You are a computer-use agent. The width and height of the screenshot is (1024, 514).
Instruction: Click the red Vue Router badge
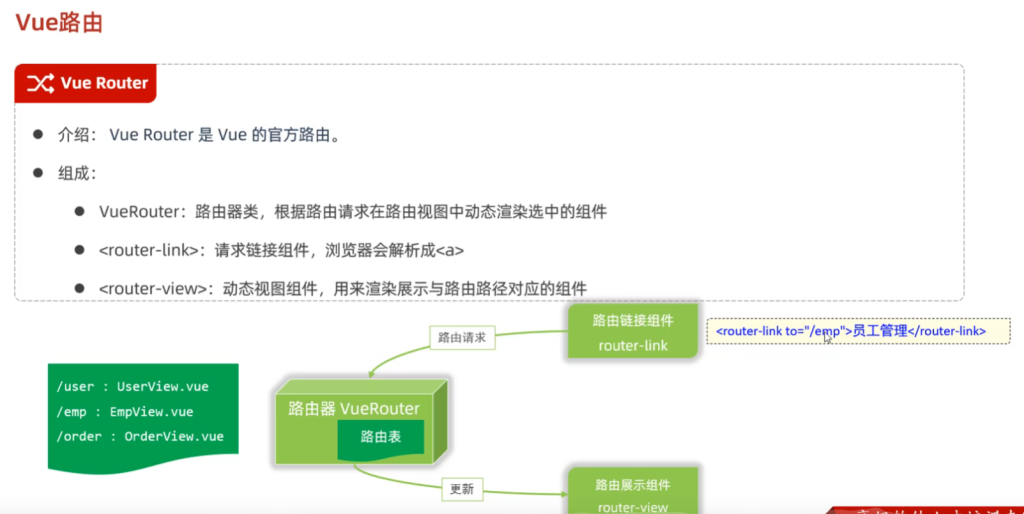[x=86, y=83]
